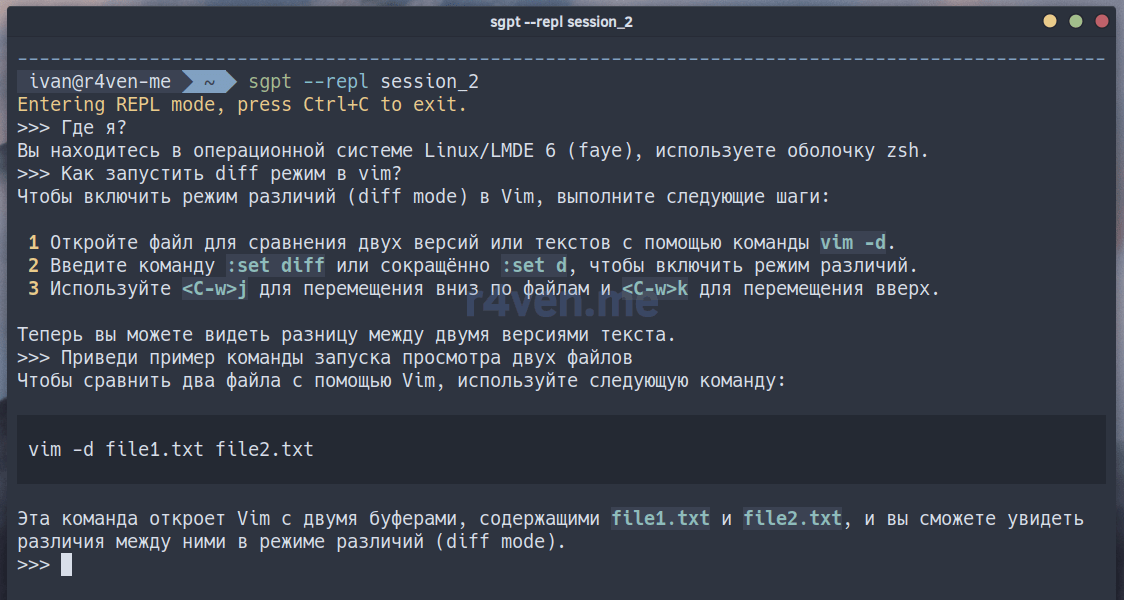Click the 'ivan@r4ven-me' prompt segment
Viewport: 1124px width, 600px height.
[x=100, y=82]
